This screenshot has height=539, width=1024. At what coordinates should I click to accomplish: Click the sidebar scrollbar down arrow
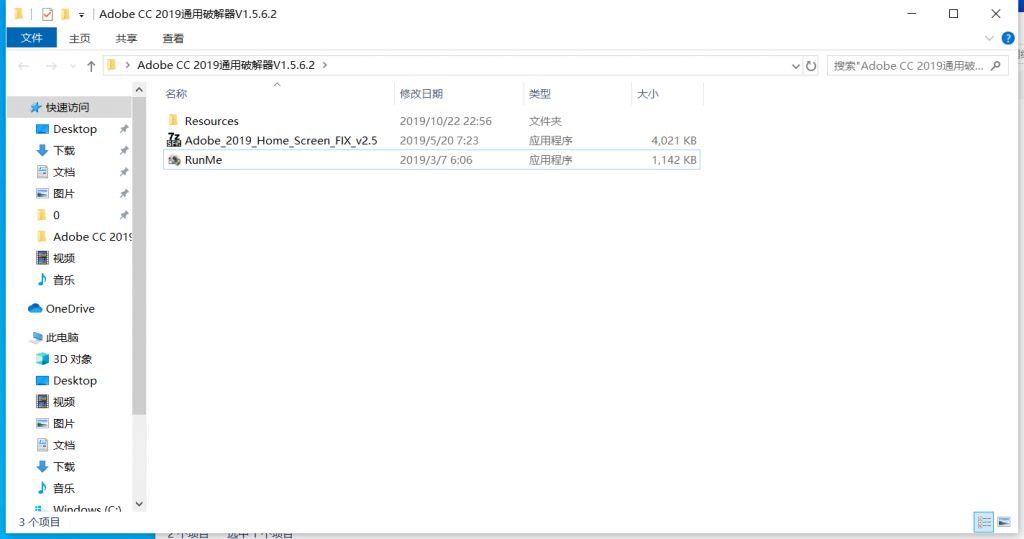pos(139,504)
